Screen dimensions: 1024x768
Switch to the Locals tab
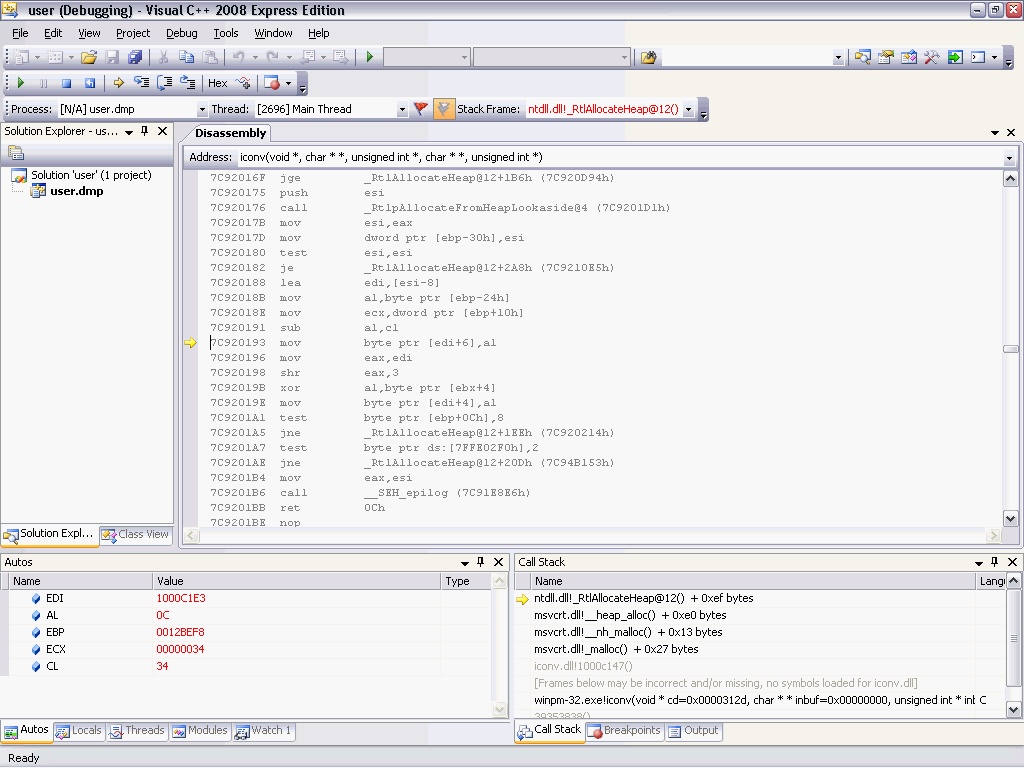click(79, 731)
